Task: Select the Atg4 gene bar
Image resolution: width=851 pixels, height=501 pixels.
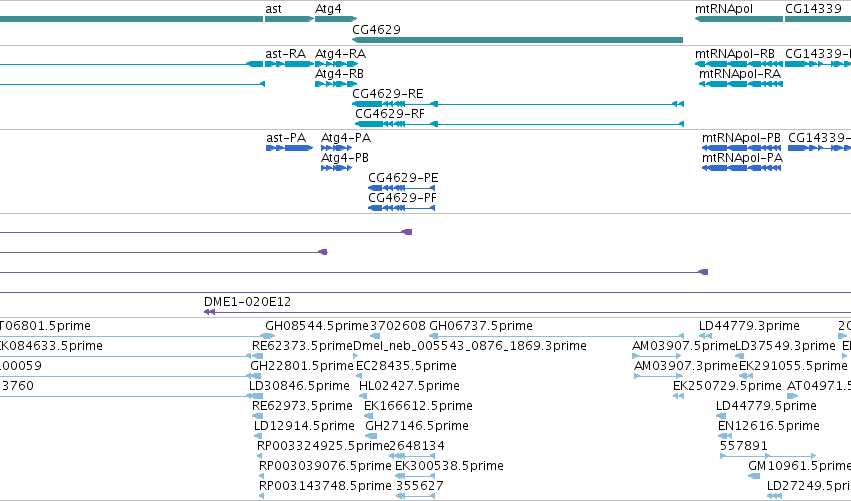Action: pos(335,20)
